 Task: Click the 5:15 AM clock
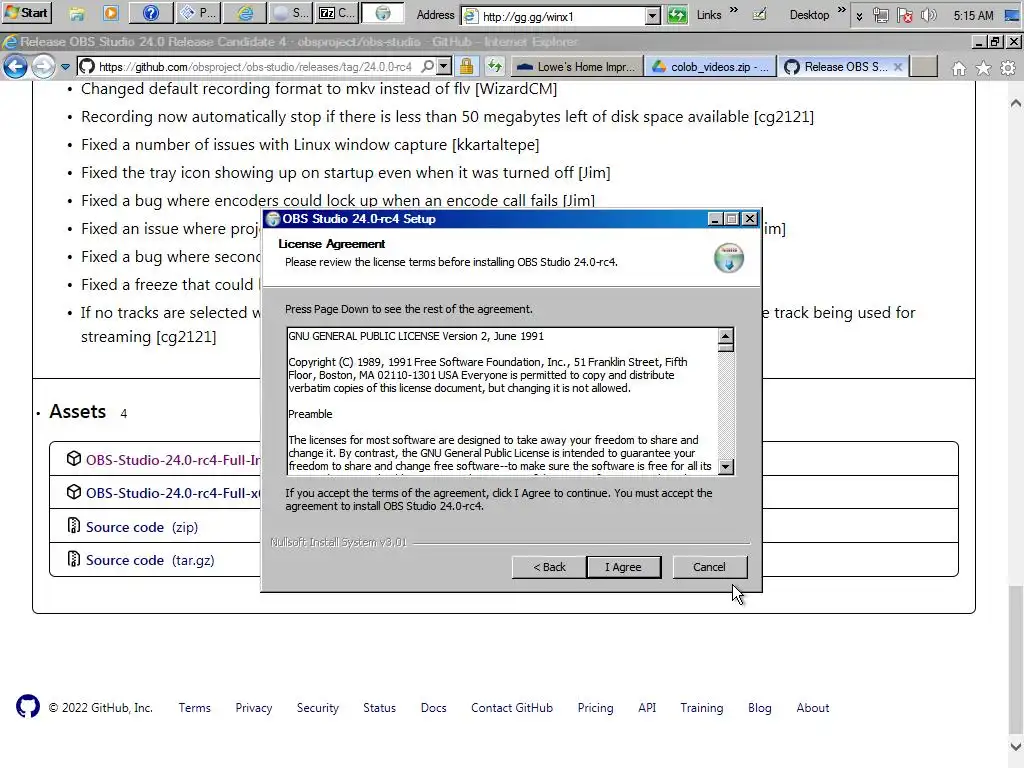click(x=973, y=15)
